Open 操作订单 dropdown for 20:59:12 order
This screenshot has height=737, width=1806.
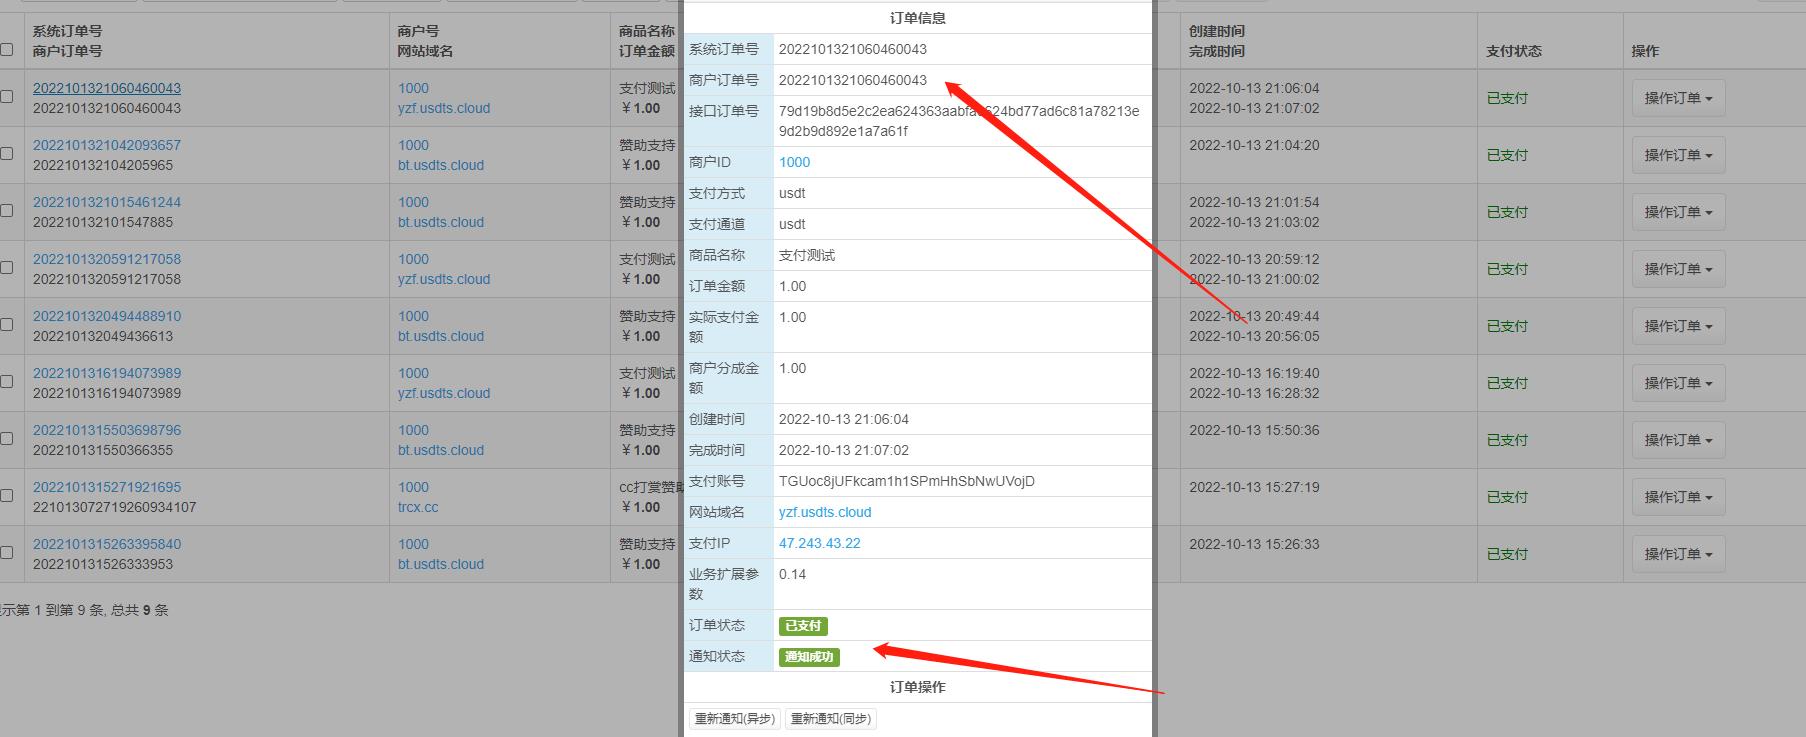click(1678, 269)
